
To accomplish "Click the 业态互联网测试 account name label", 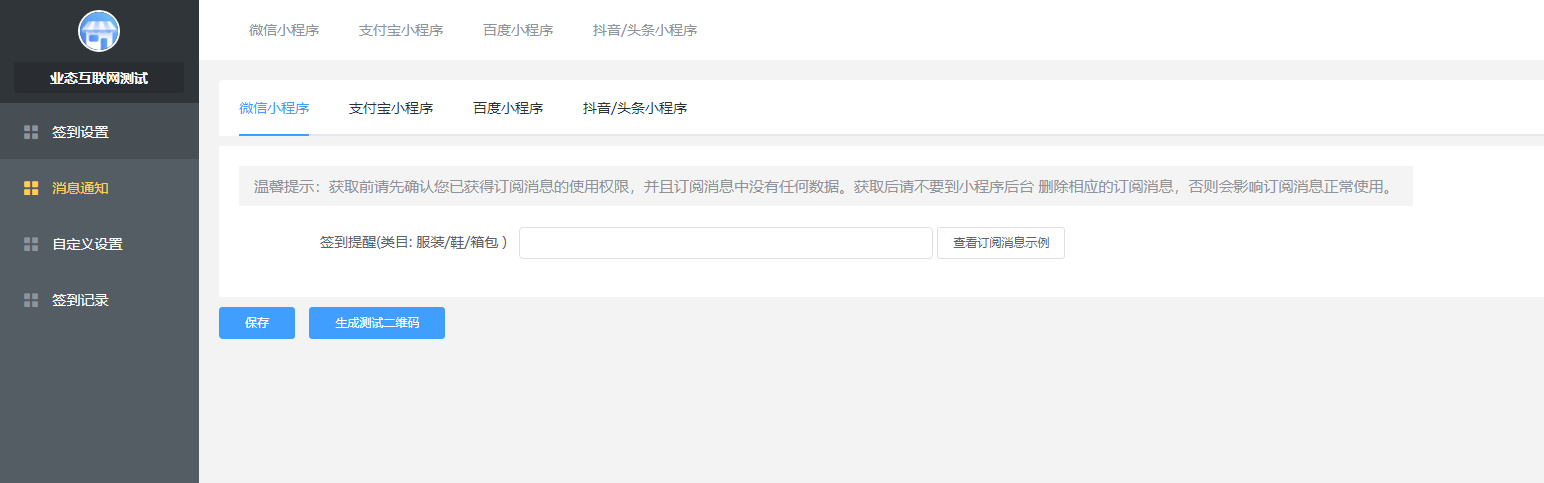I will click(99, 78).
